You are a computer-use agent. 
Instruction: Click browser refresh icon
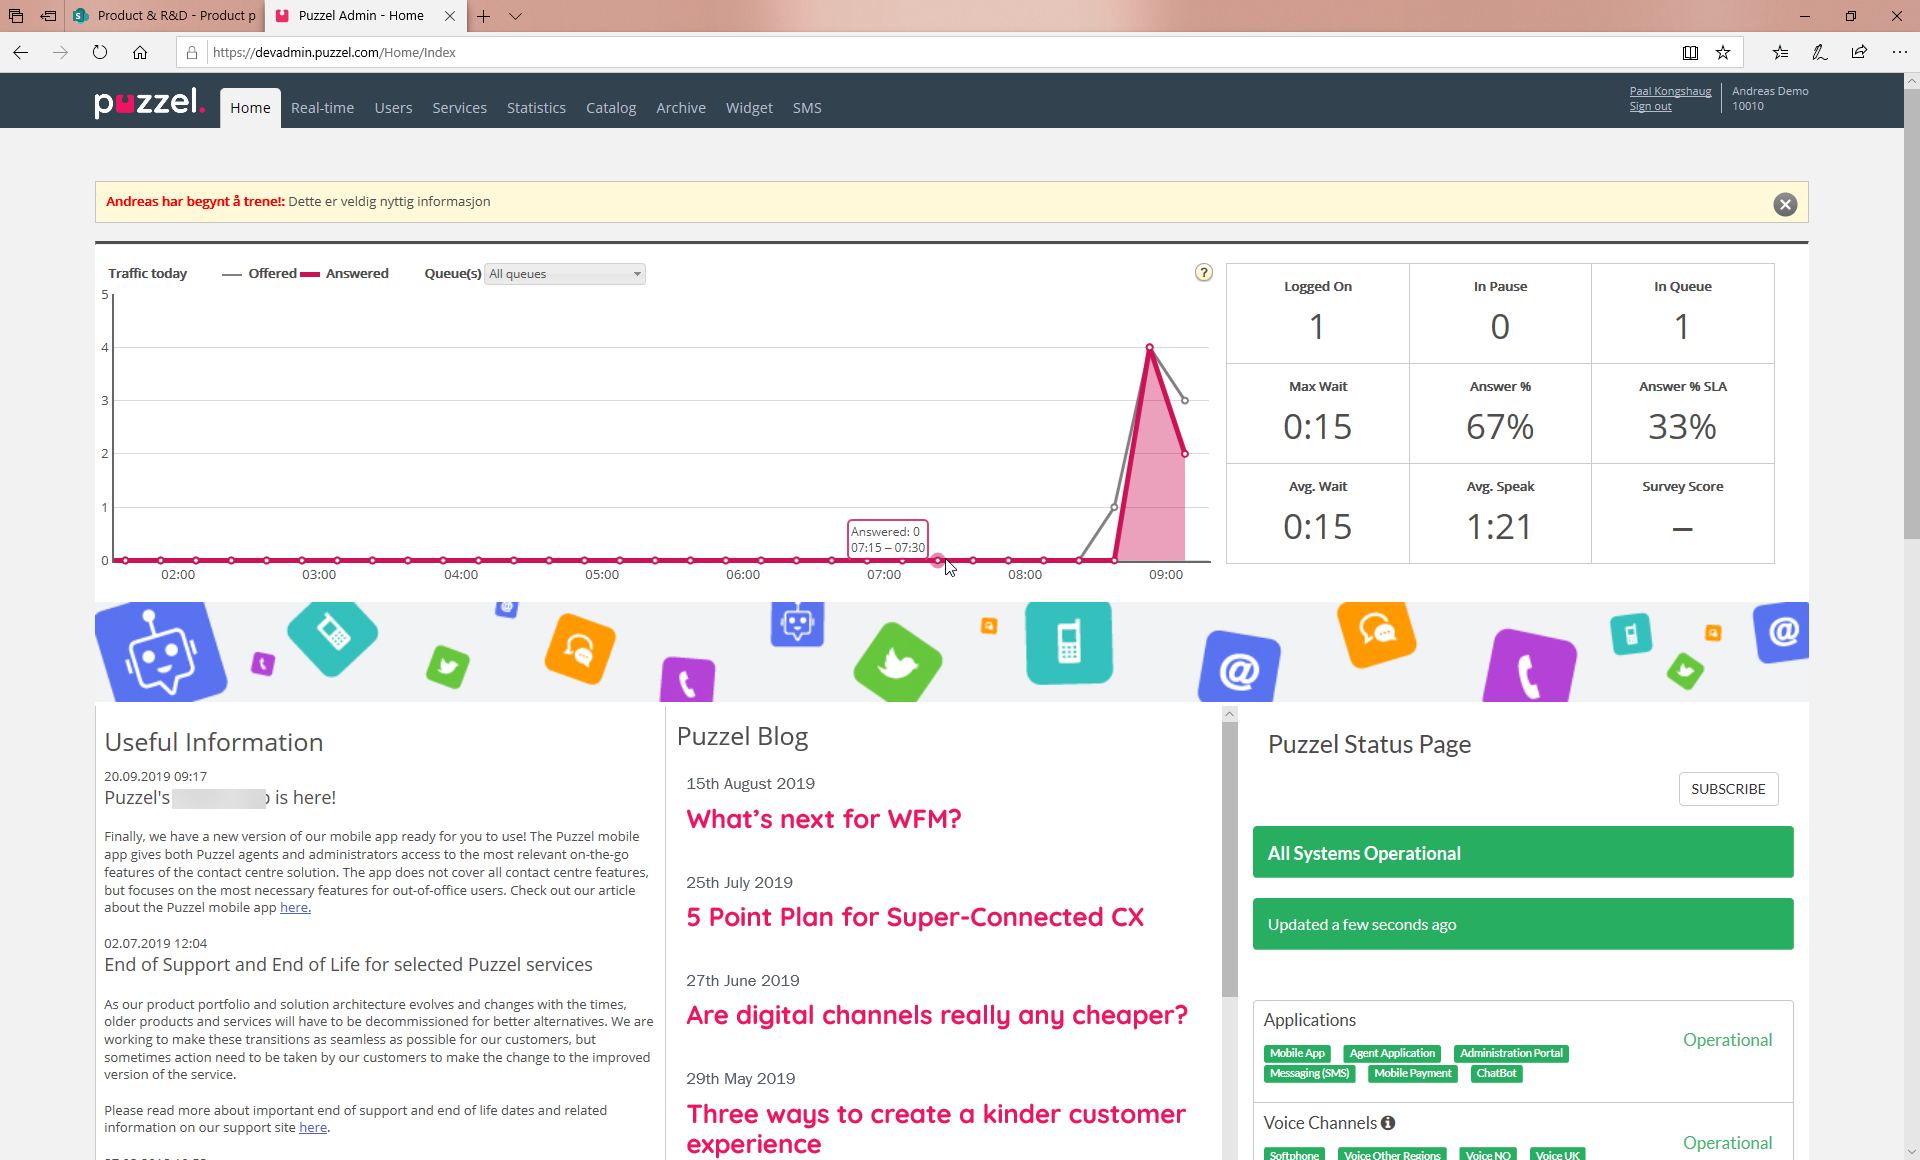pyautogui.click(x=100, y=53)
